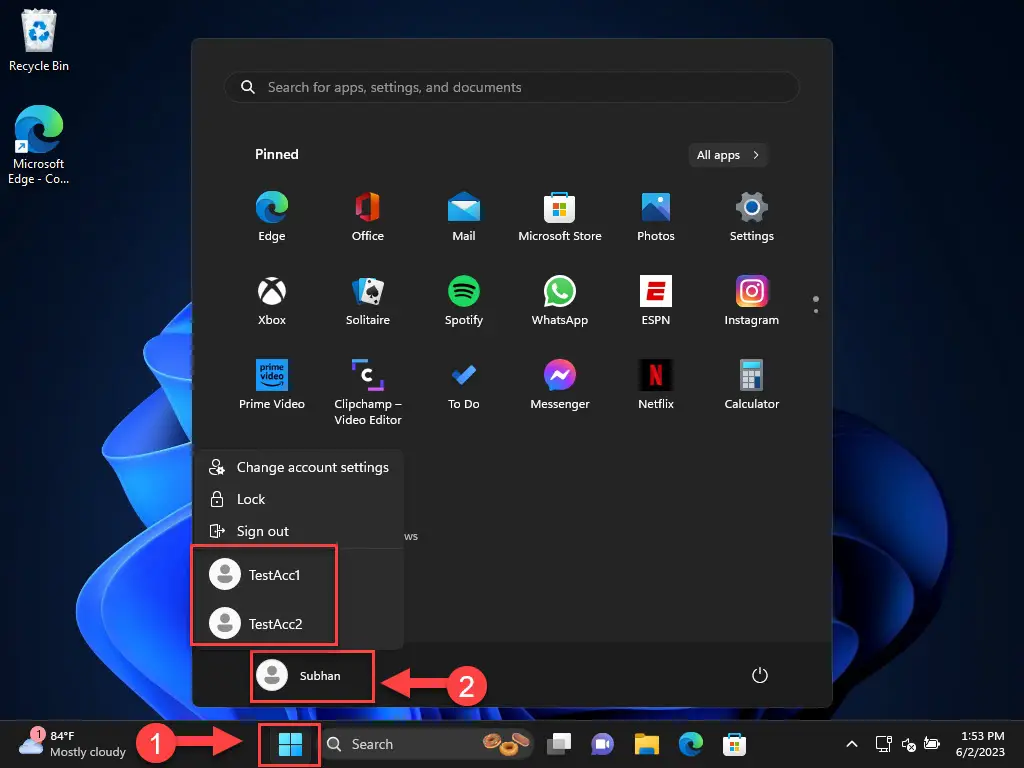Open Task View on taskbar
Viewport: 1024px width, 768px height.
click(559, 744)
